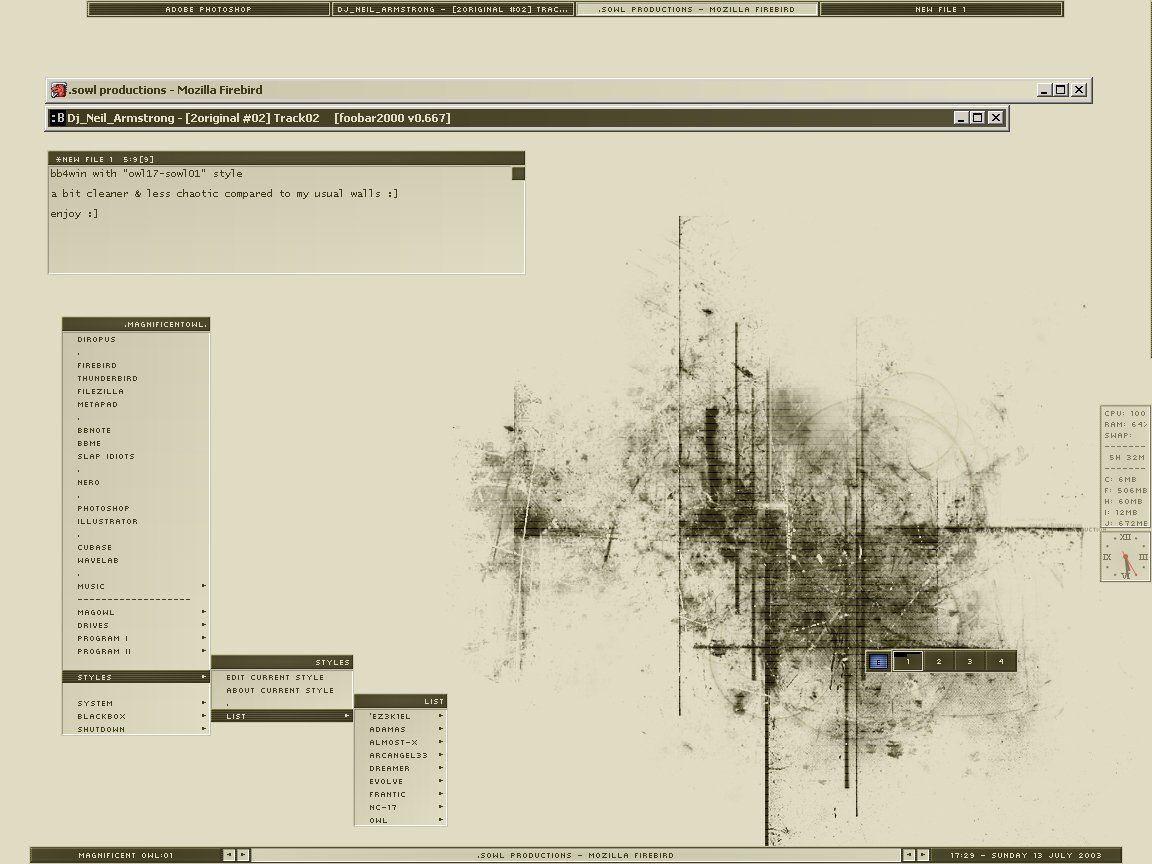This screenshot has width=1152, height=864.
Task: Switch to Dj_Neil_Armstrong task in the top taskbar
Action: click(x=453, y=10)
